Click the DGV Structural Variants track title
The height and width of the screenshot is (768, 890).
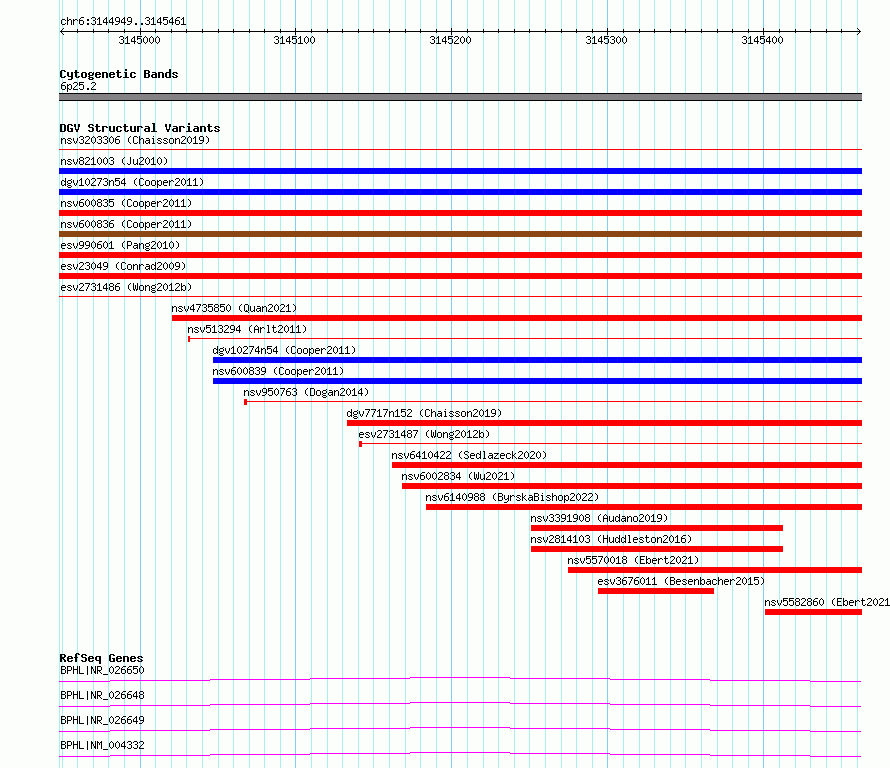[x=140, y=128]
